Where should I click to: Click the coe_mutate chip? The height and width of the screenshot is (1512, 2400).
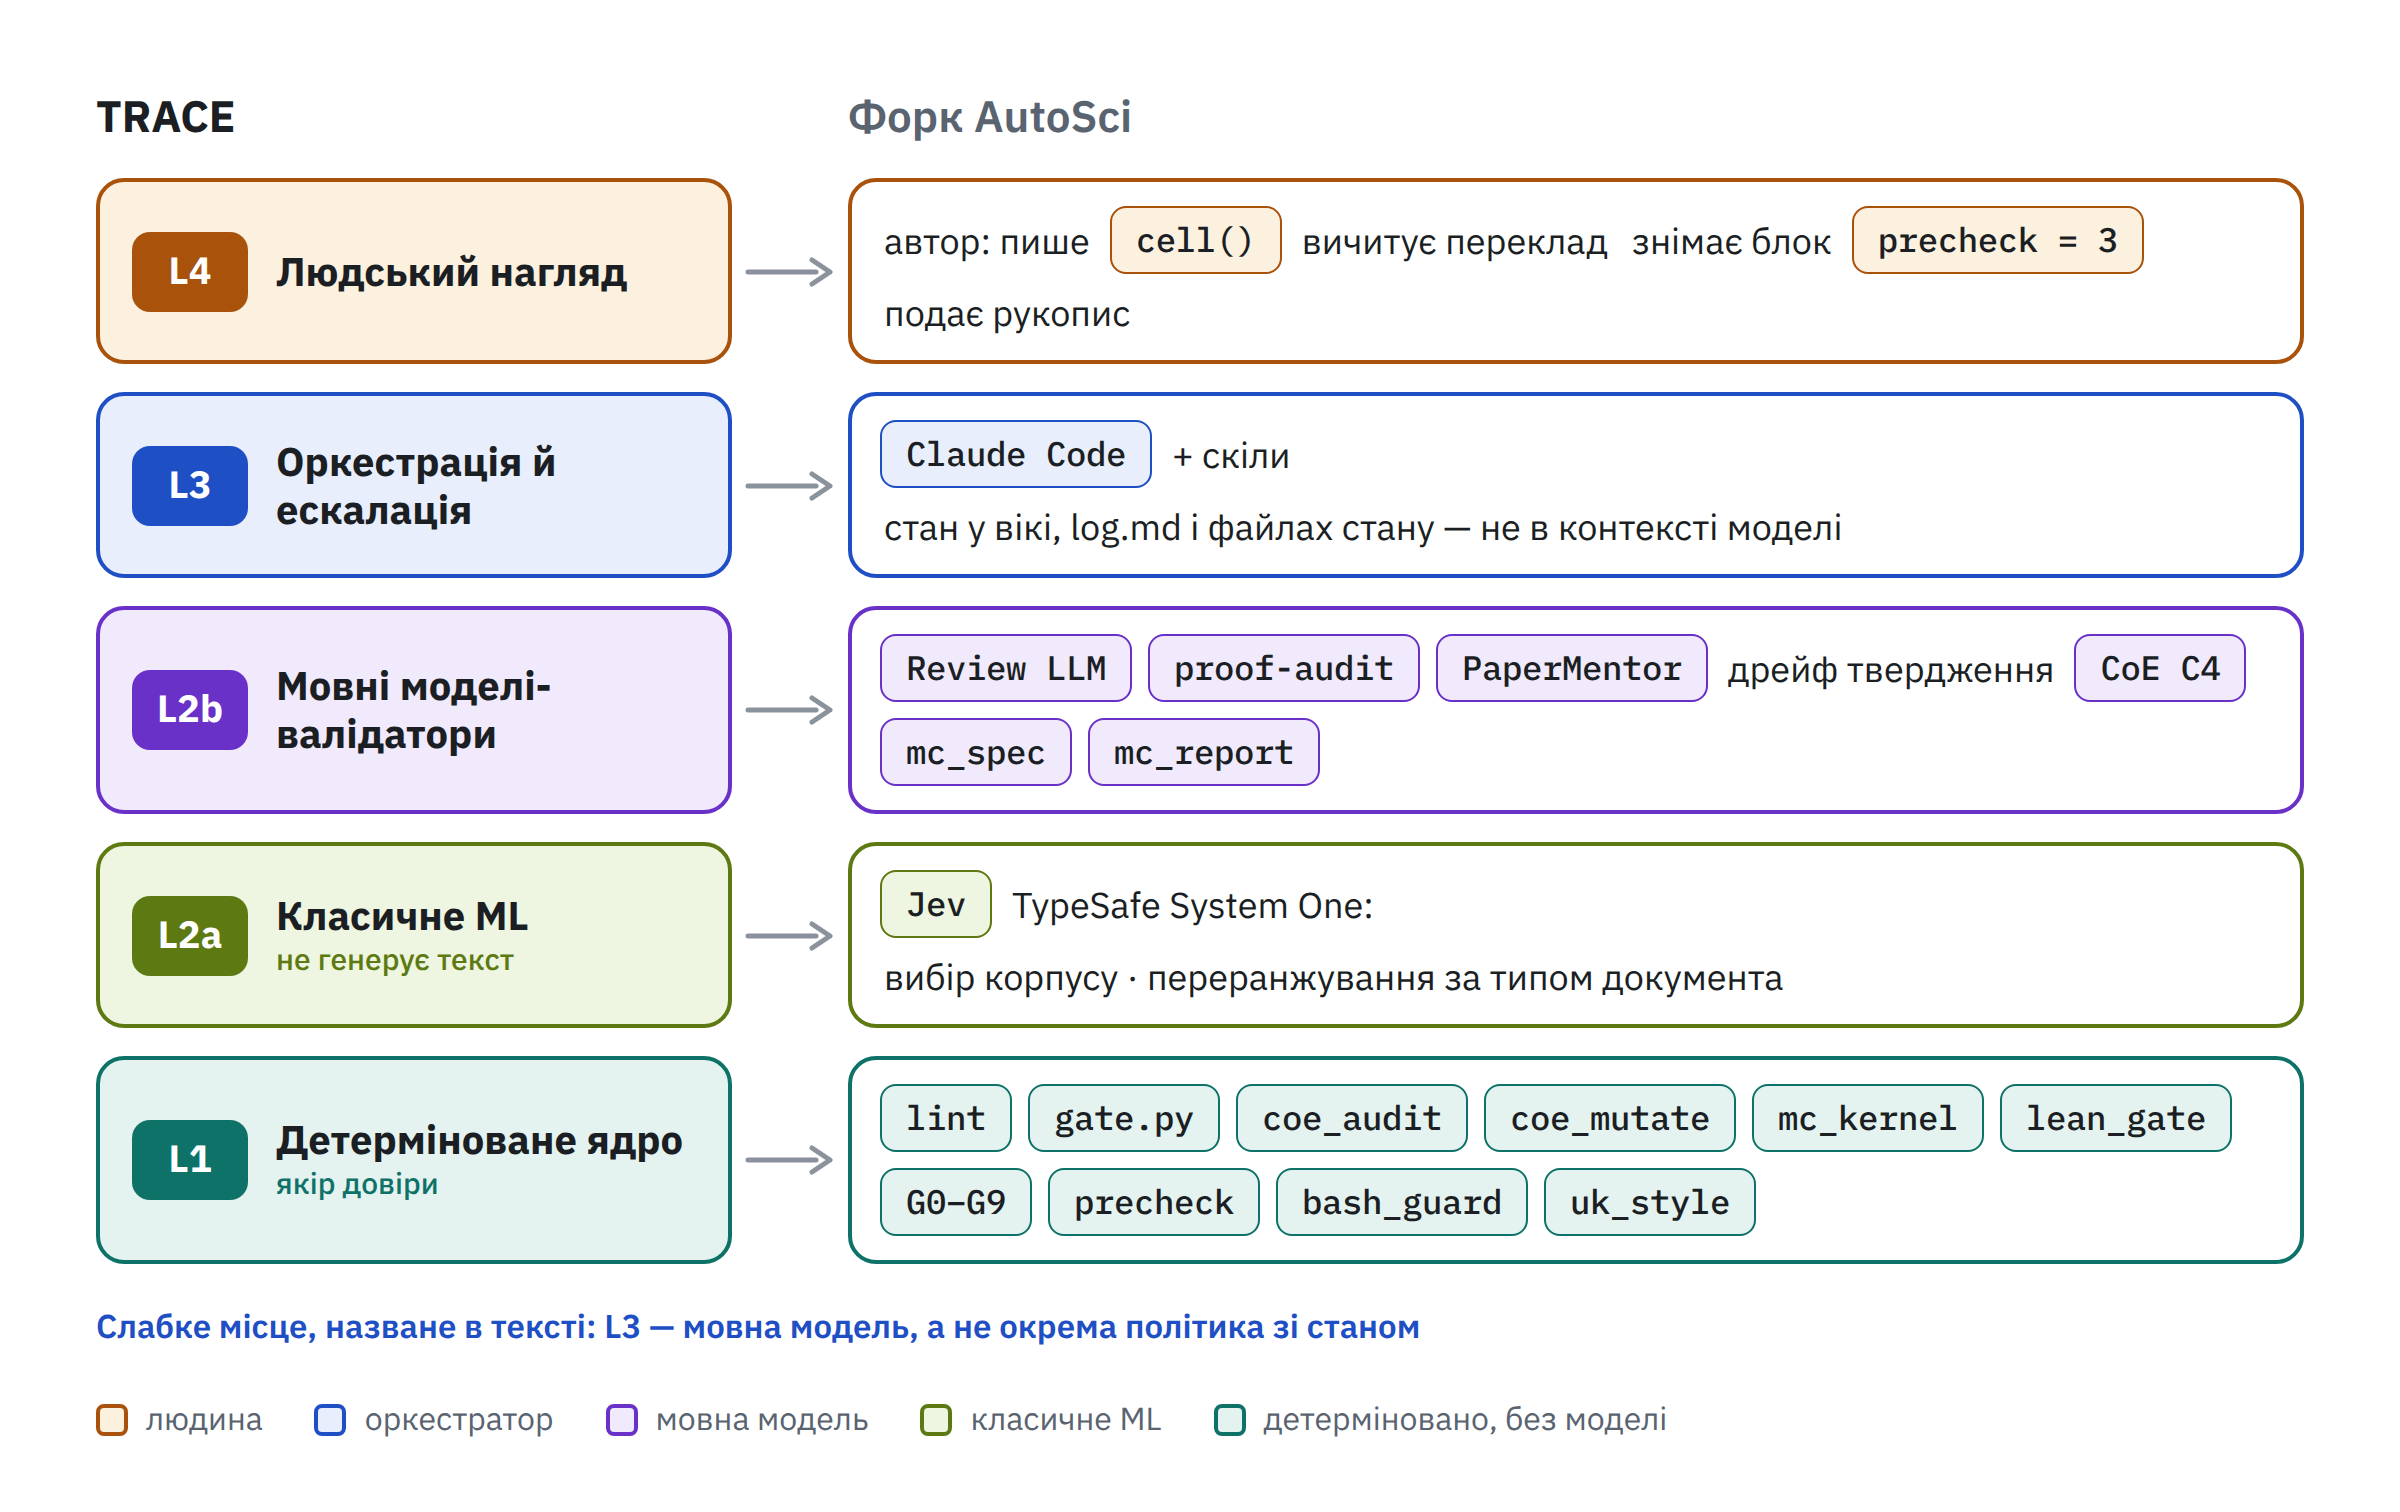pos(1609,1119)
